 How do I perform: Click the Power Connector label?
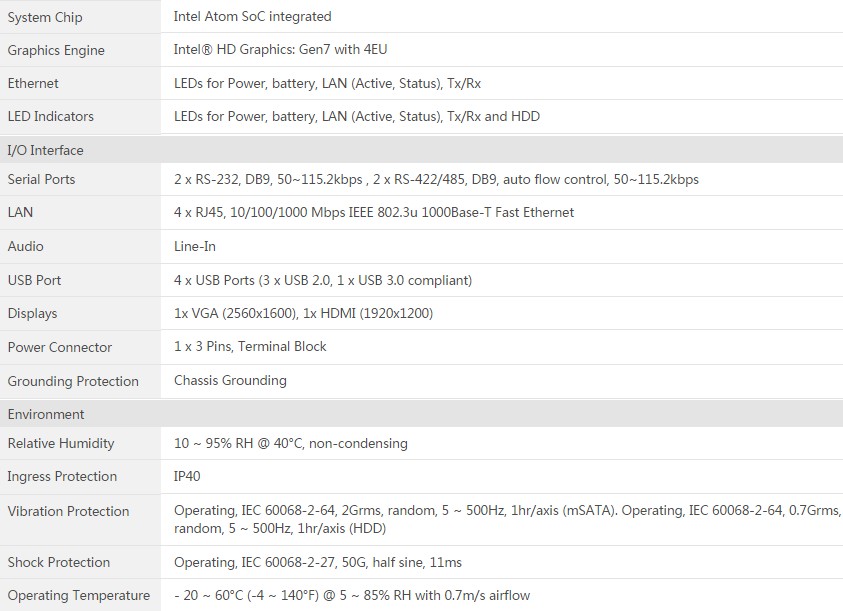tap(60, 347)
